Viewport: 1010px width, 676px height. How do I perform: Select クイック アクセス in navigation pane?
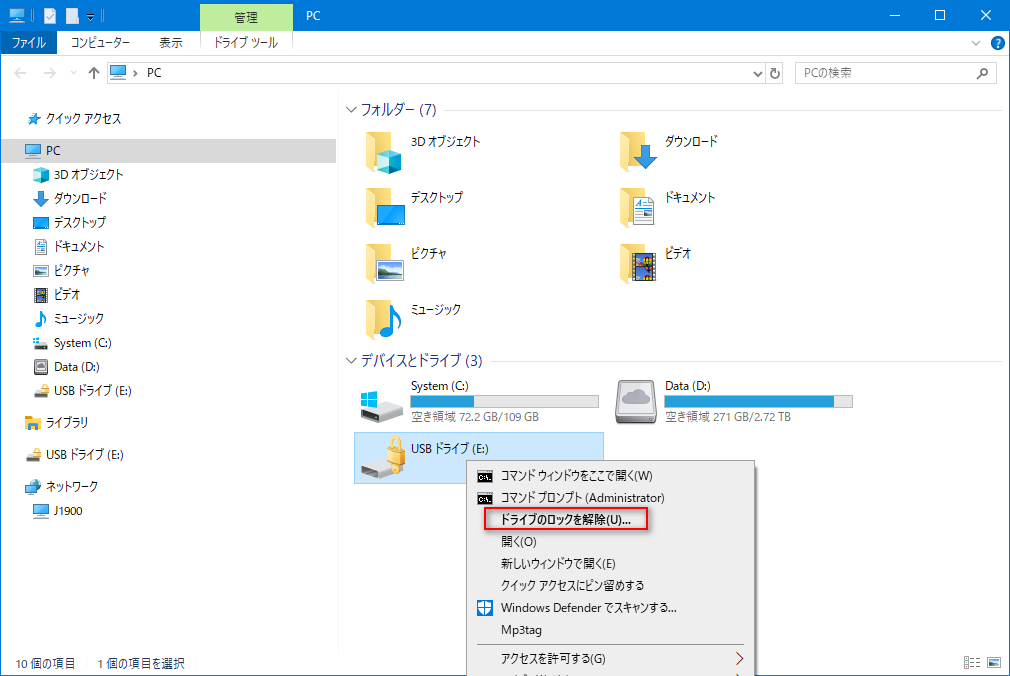coord(83,118)
